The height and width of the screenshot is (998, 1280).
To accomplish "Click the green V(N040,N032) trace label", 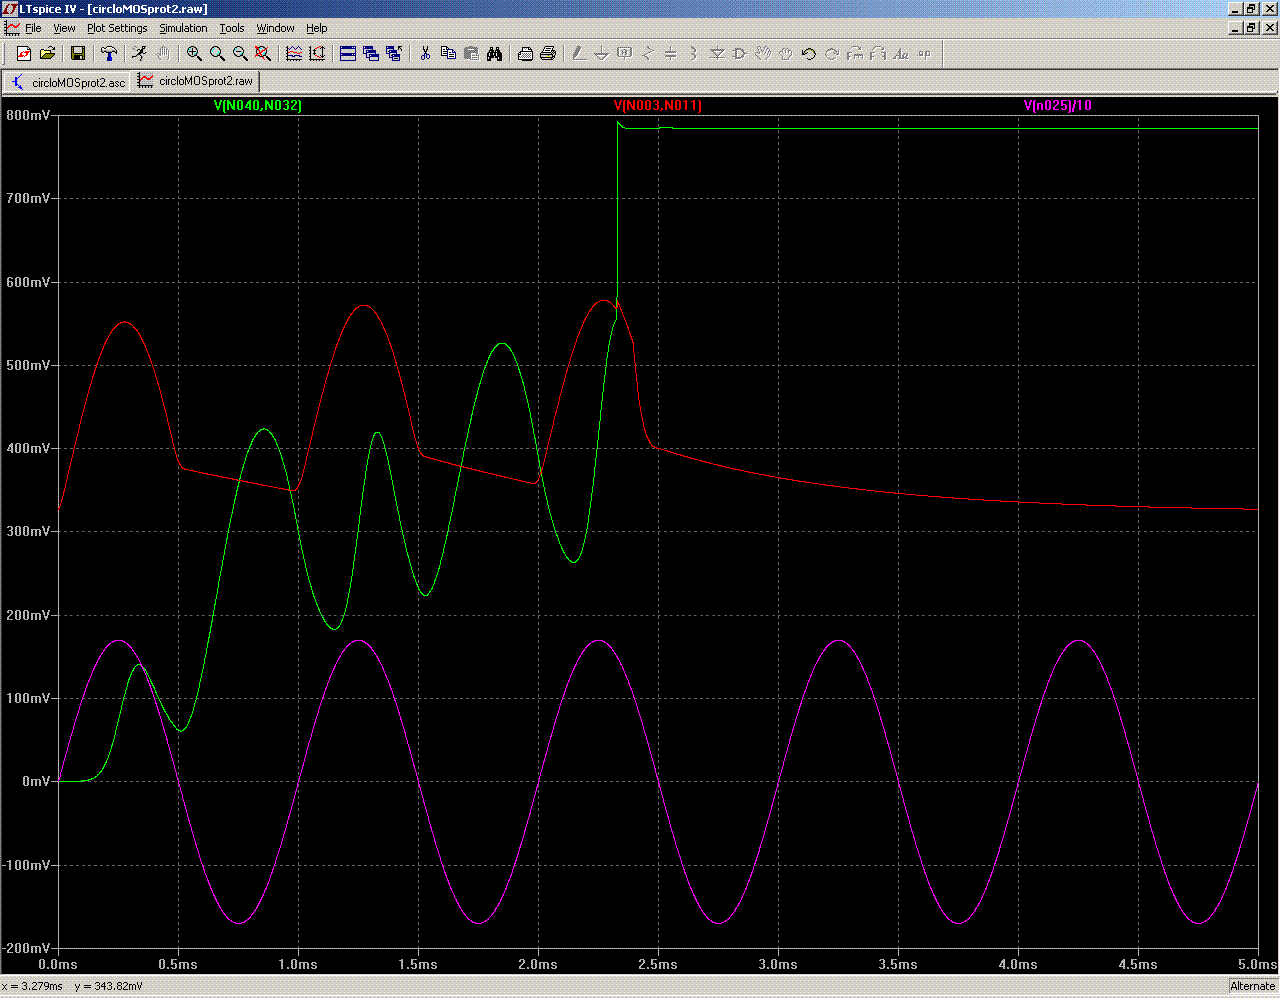I will (x=258, y=105).
